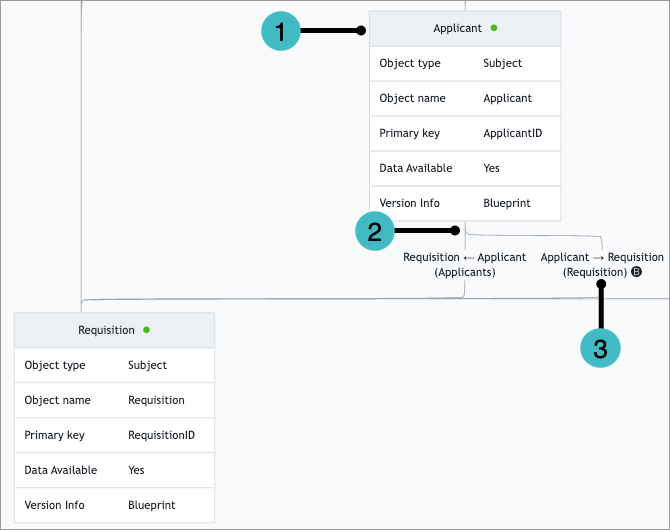Click Object name value Applicant in Applicant table

click(507, 98)
